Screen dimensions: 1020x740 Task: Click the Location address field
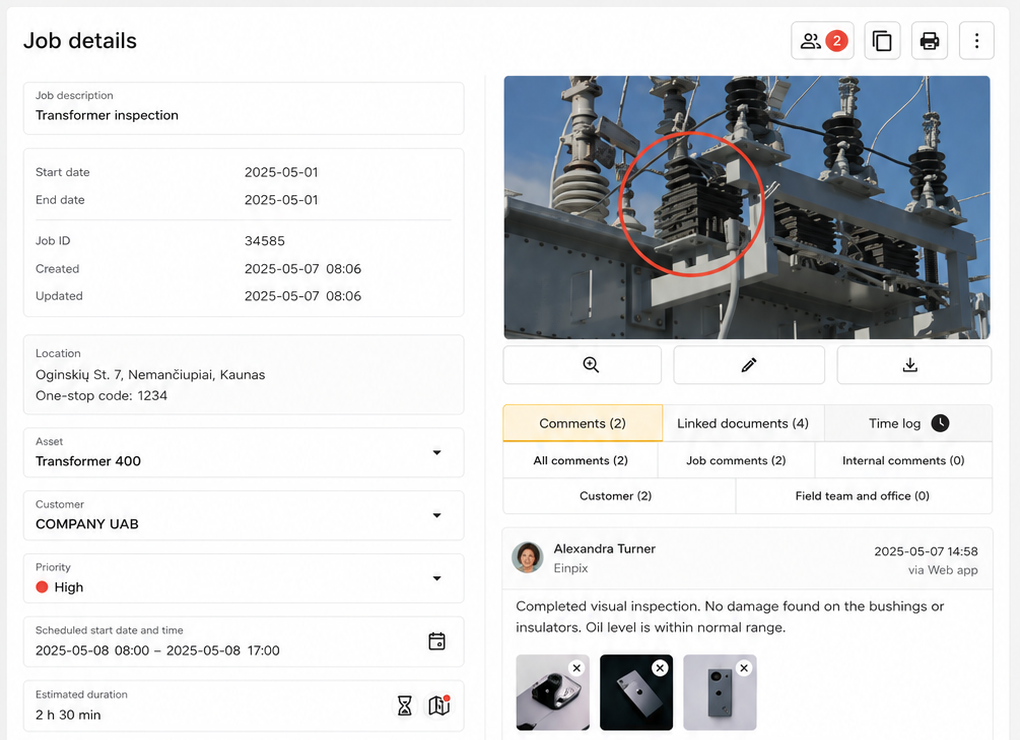[244, 375]
